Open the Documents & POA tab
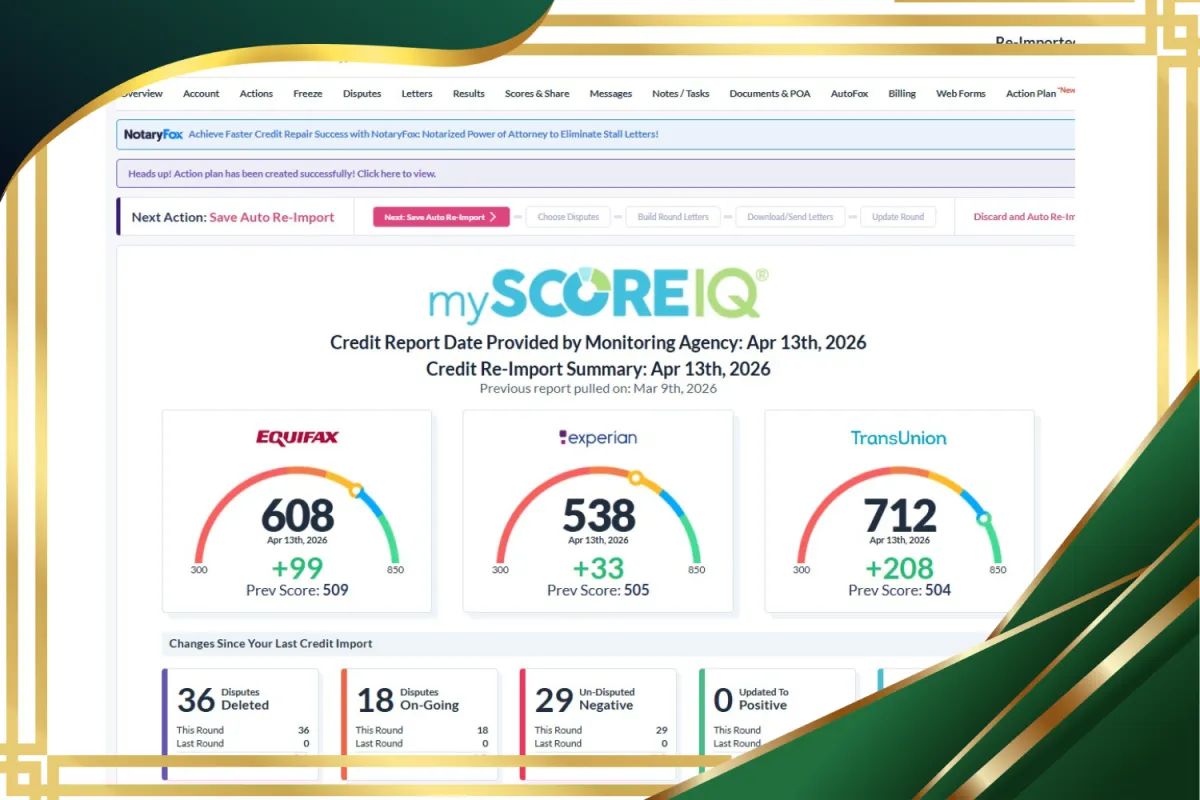The height and width of the screenshot is (800, 1200). click(x=770, y=93)
